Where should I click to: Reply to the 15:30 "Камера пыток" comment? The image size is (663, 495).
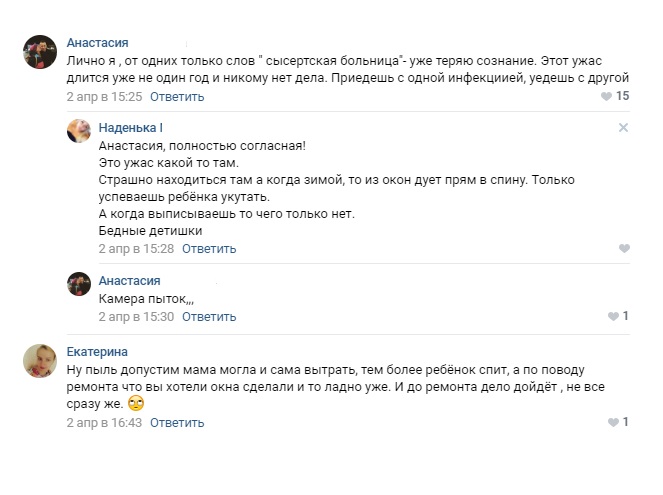[x=209, y=317]
